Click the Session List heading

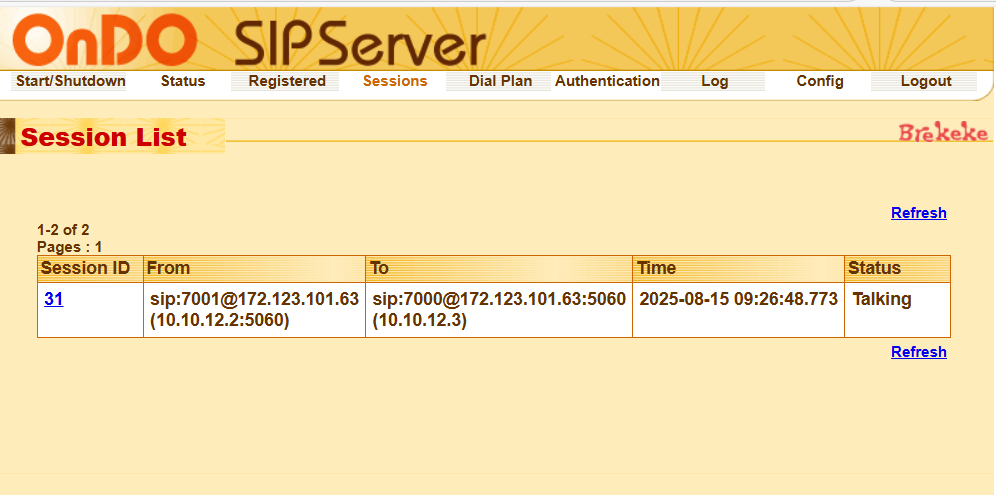point(104,137)
